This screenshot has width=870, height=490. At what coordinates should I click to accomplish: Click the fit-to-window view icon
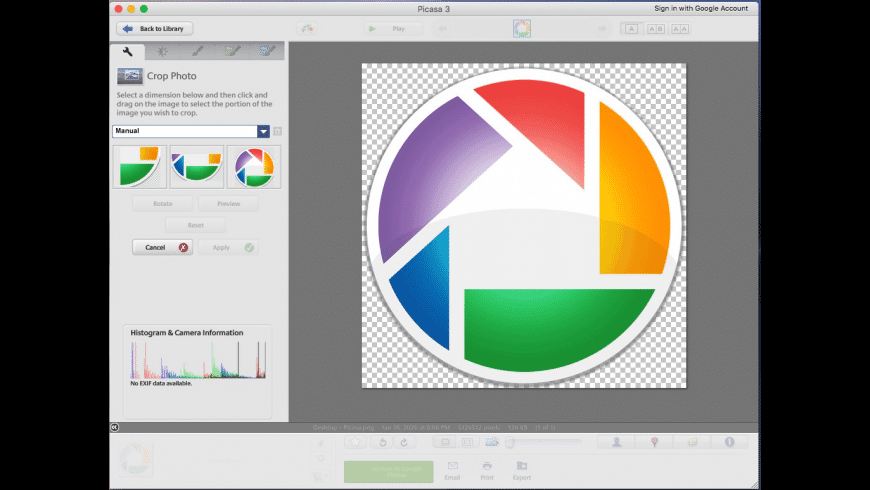[445, 442]
